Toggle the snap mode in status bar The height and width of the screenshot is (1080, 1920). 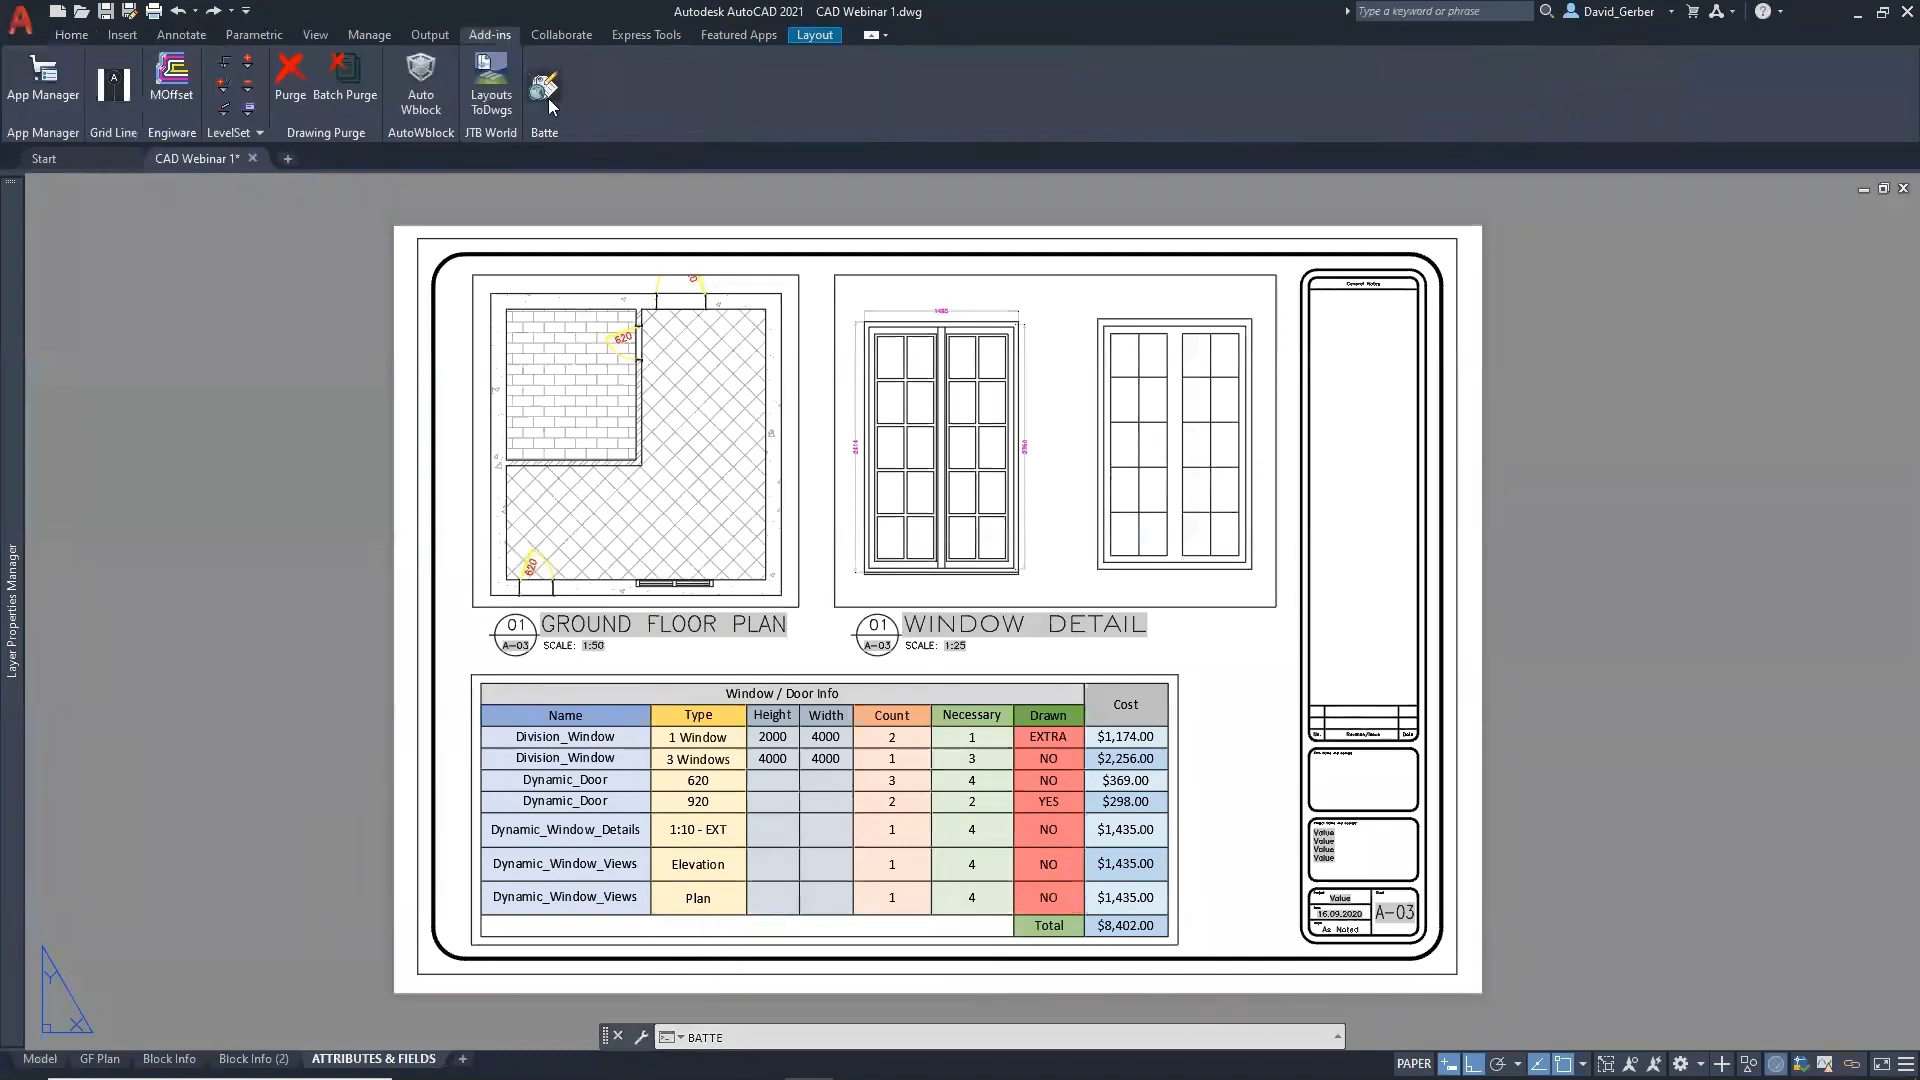[x=1449, y=1064]
